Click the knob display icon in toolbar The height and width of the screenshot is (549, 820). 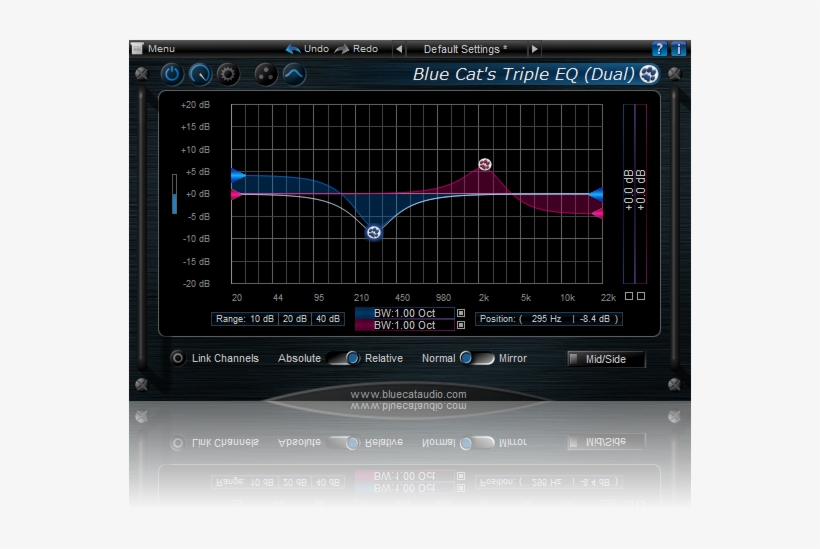200,74
